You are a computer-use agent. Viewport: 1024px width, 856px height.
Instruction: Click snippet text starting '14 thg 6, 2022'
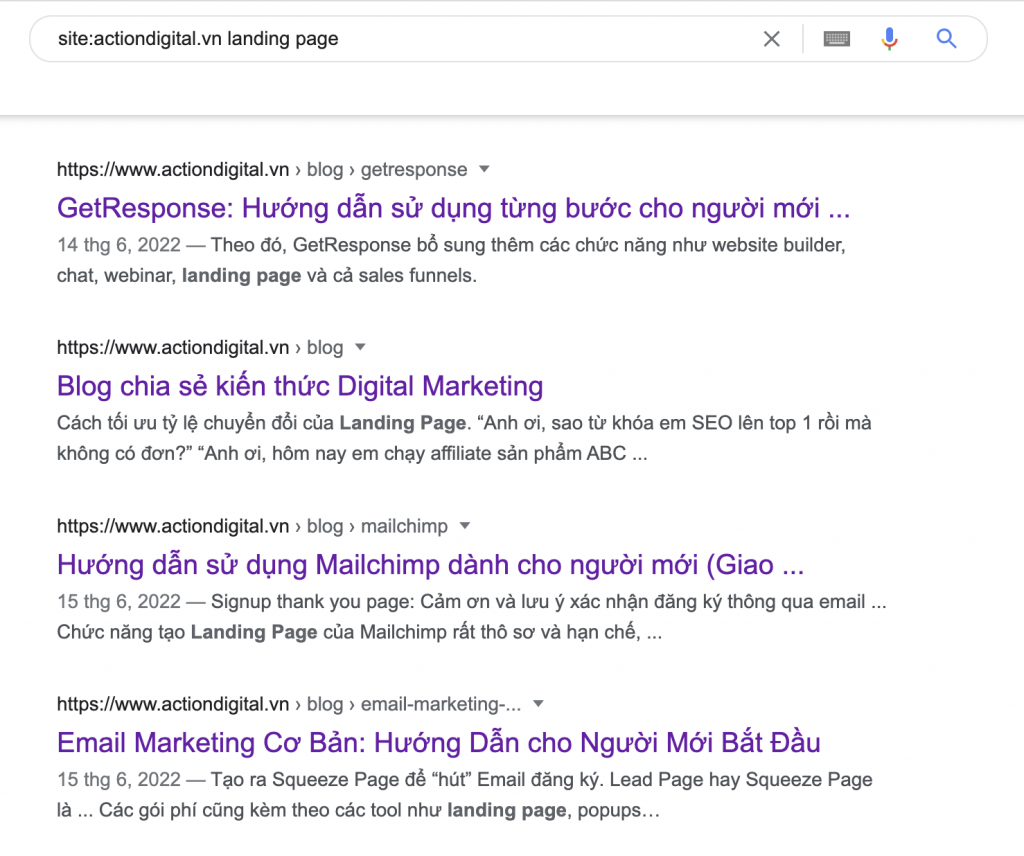[451, 260]
